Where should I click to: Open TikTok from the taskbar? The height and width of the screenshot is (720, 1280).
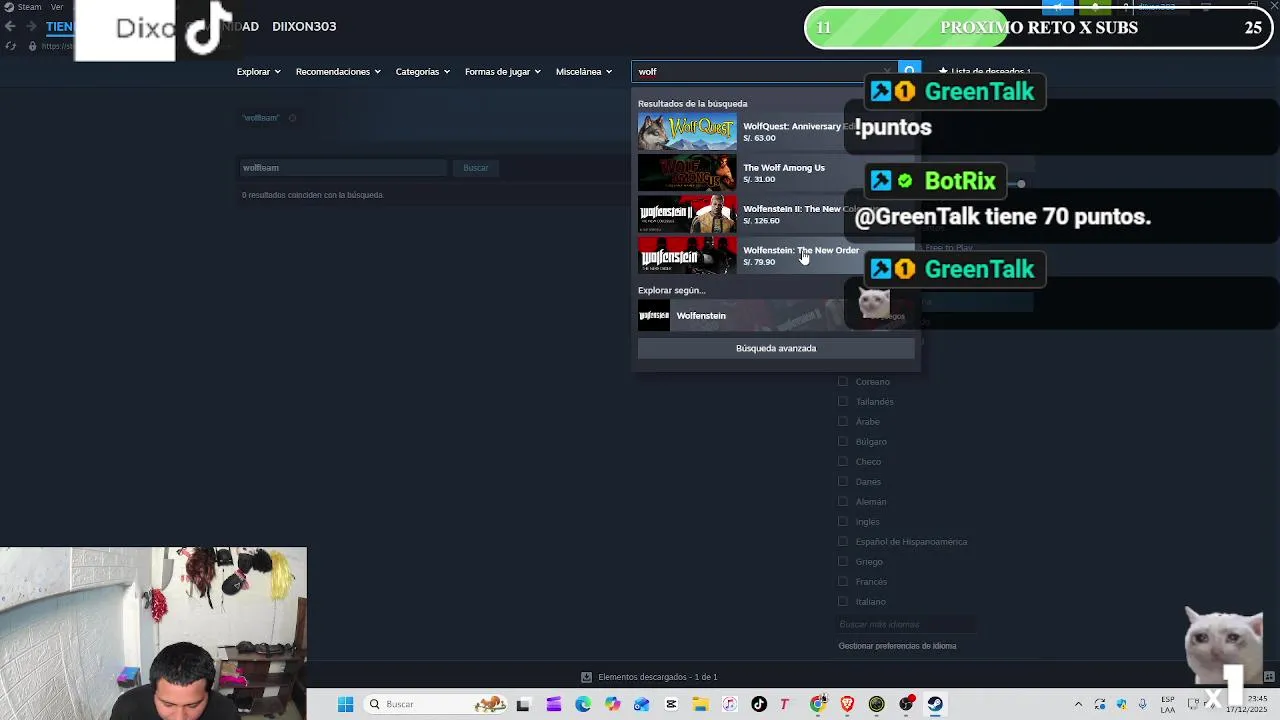[x=759, y=704]
